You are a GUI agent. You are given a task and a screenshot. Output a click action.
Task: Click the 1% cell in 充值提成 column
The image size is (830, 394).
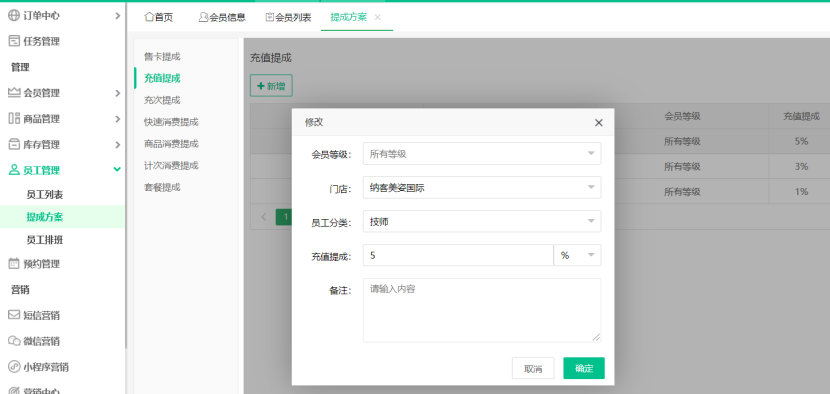coord(801,192)
